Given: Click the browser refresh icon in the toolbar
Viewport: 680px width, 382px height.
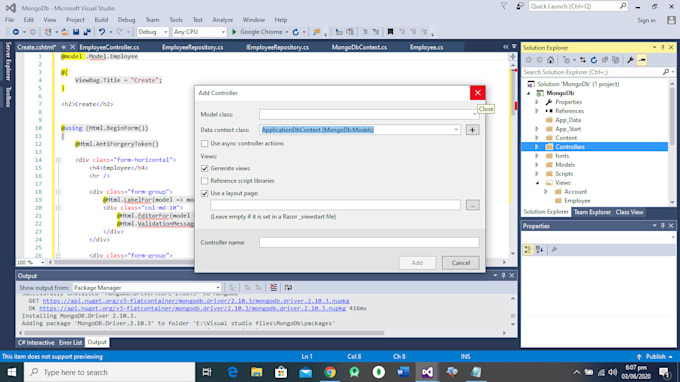Looking at the screenshot, I should 296,32.
